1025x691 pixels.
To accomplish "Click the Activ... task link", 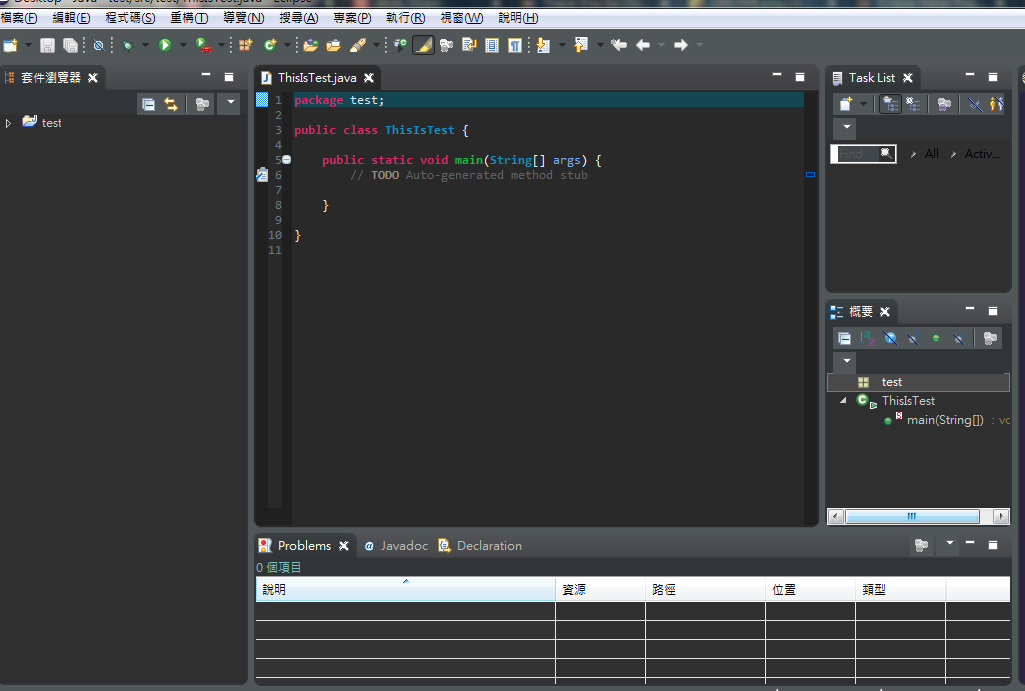I will coord(983,154).
